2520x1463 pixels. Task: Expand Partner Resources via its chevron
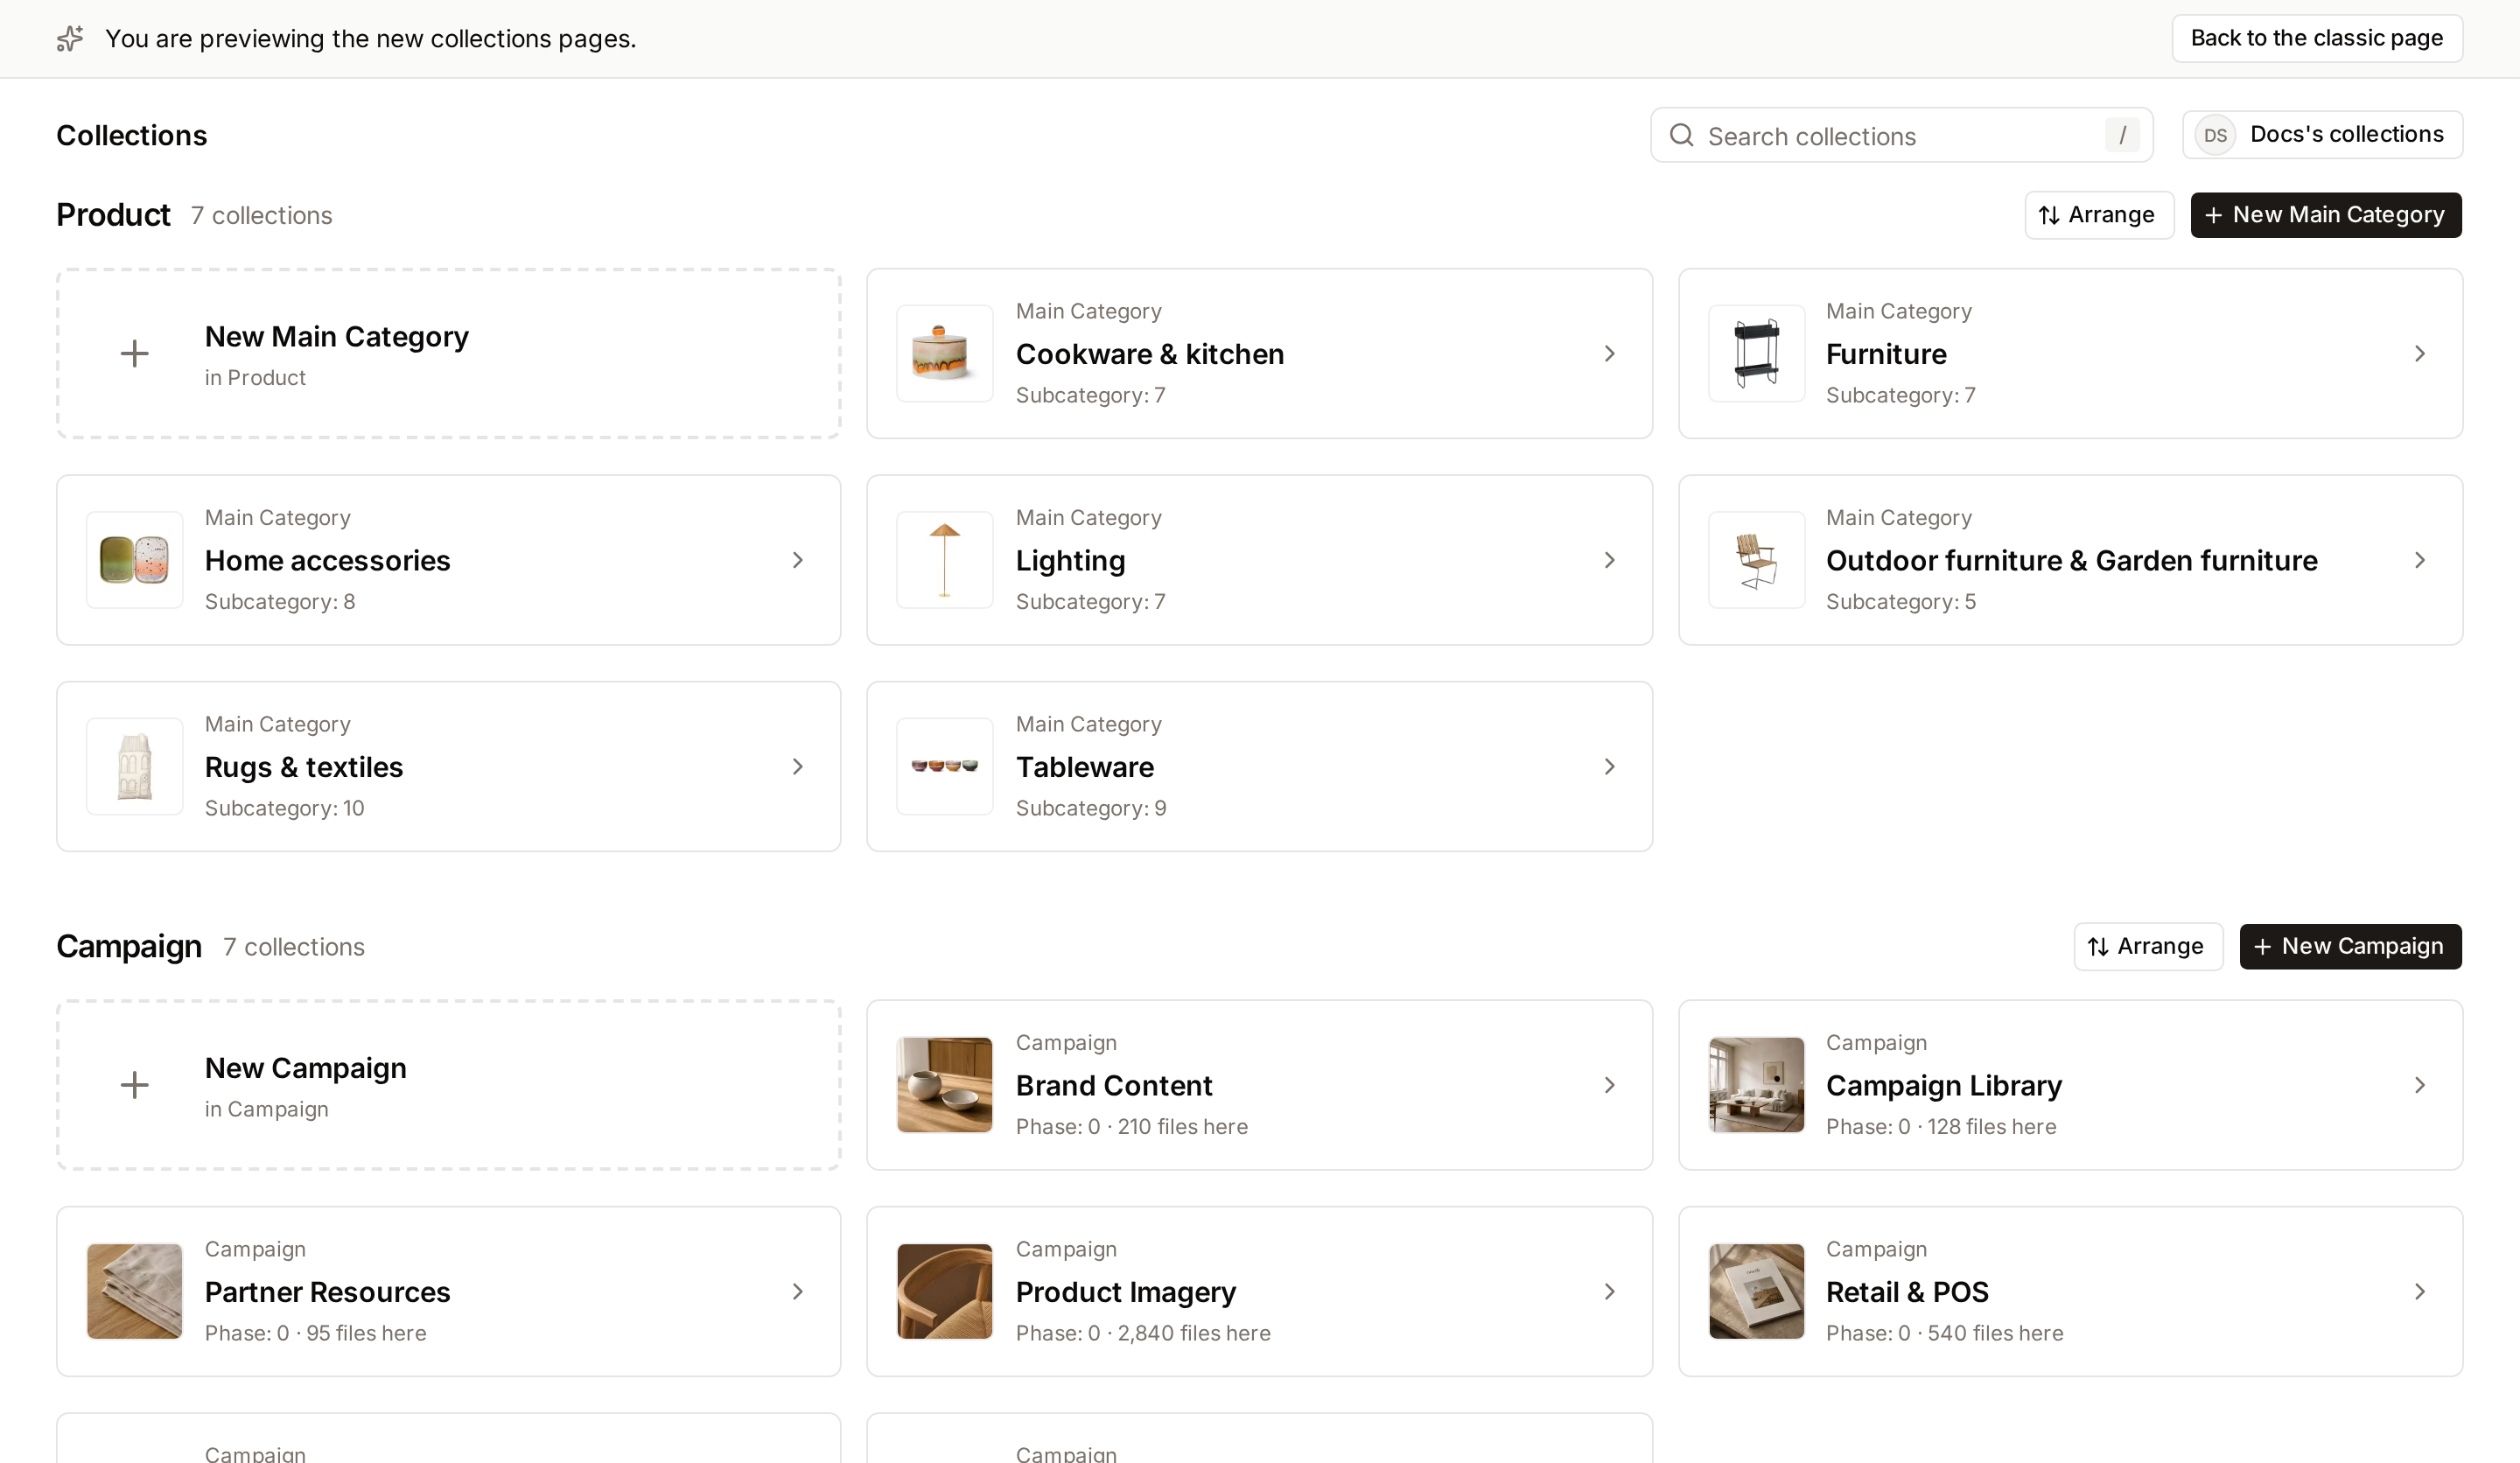click(797, 1292)
